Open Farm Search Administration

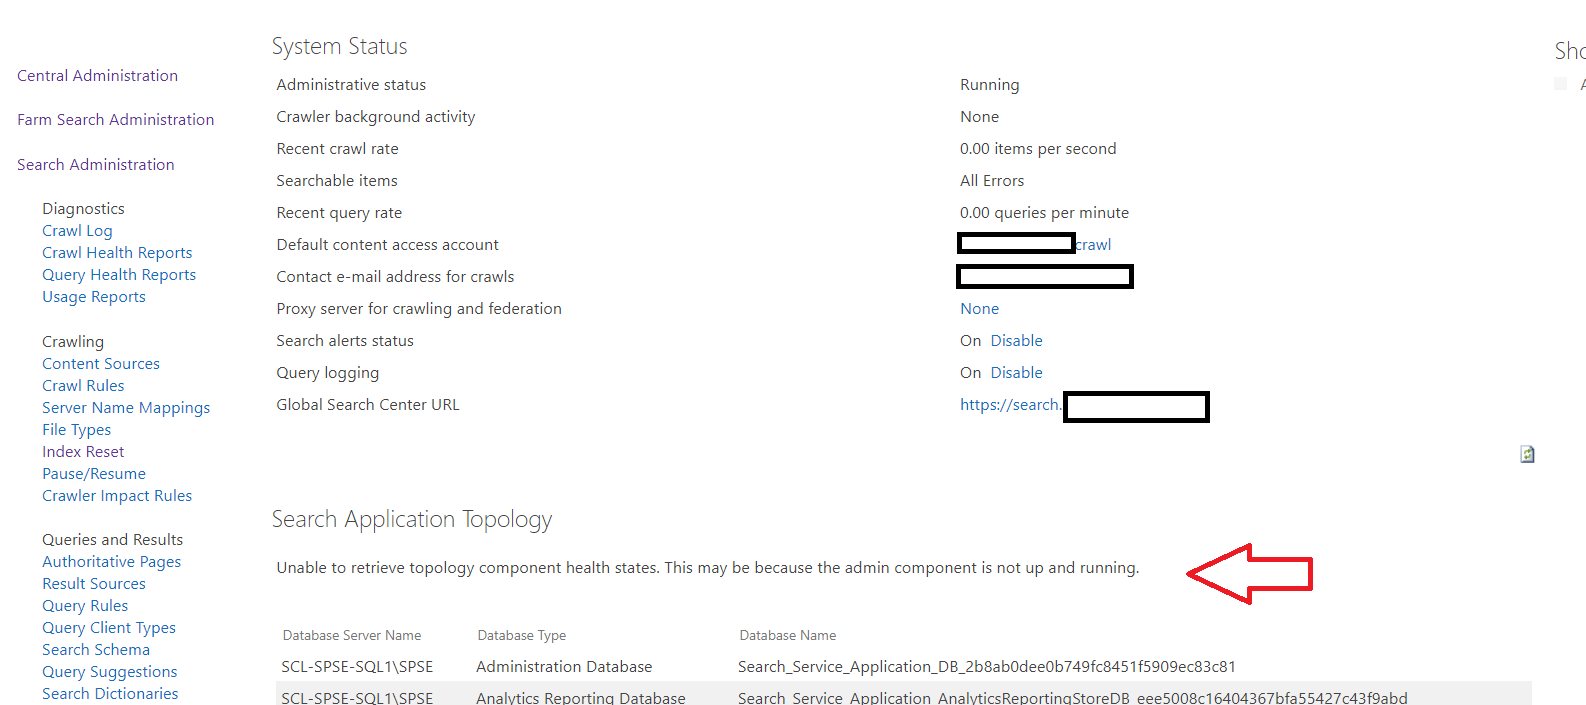click(x=115, y=120)
